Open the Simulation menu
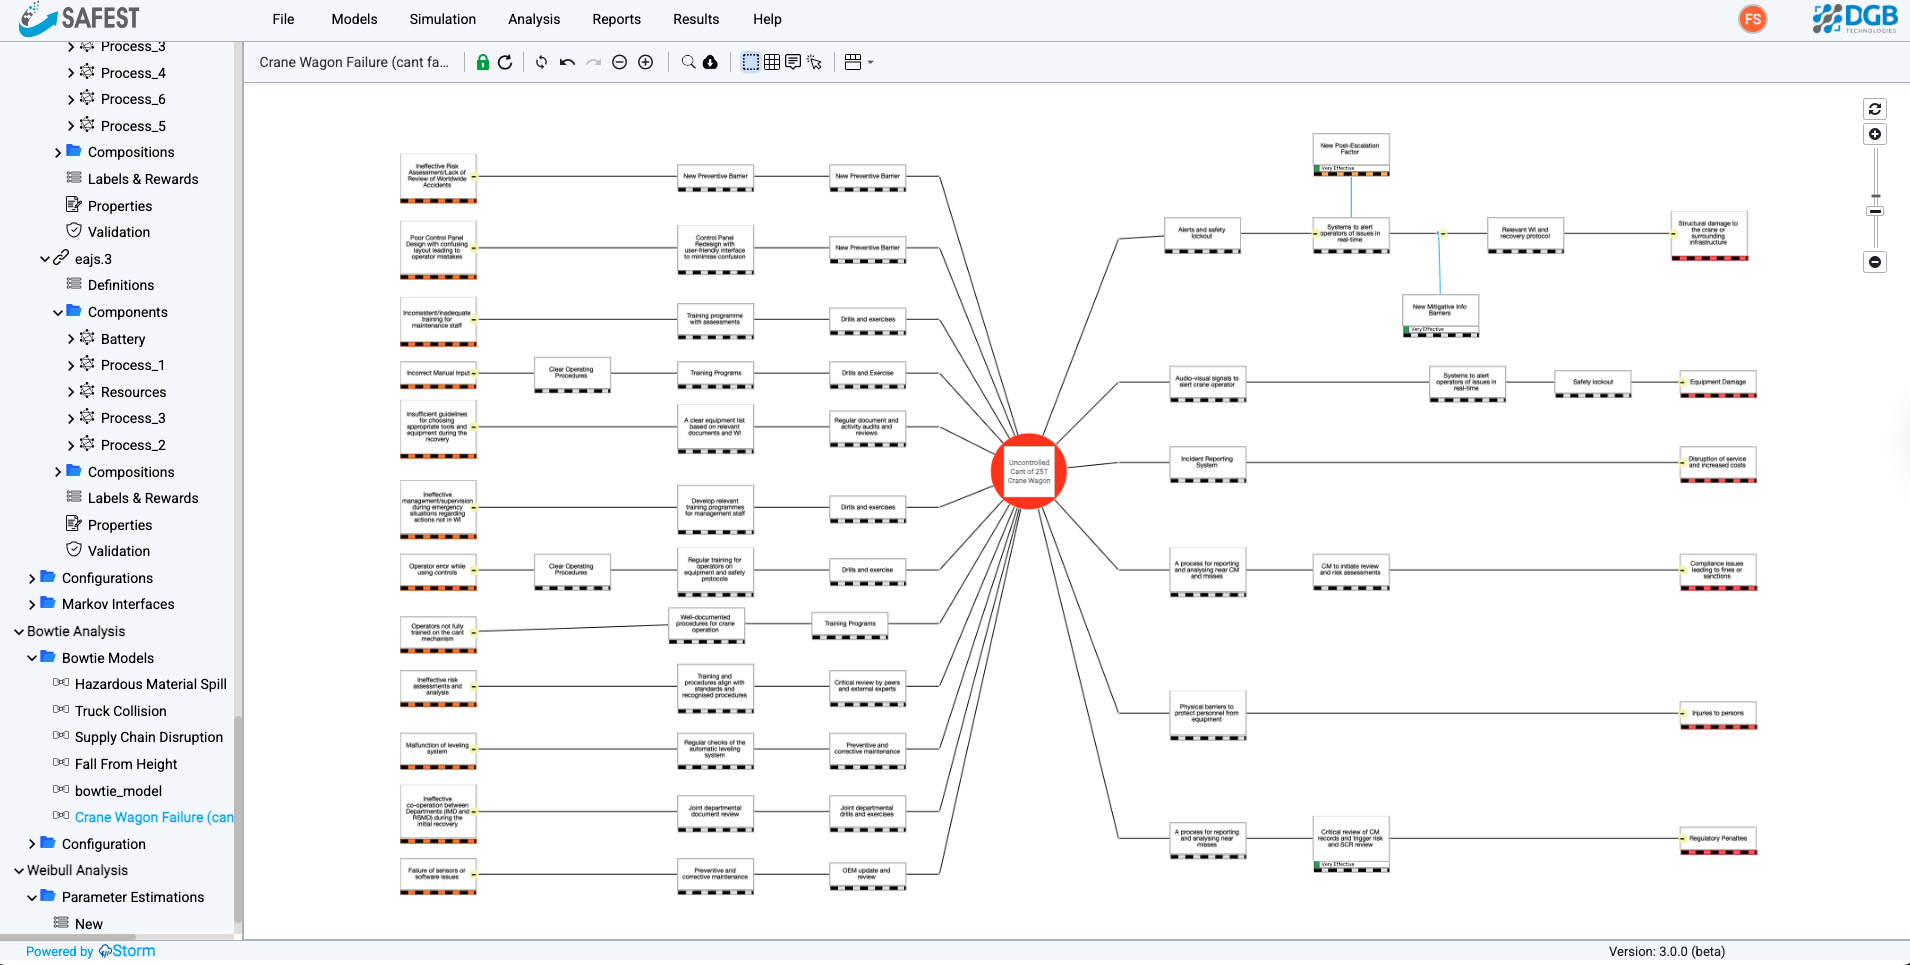 tap(442, 19)
